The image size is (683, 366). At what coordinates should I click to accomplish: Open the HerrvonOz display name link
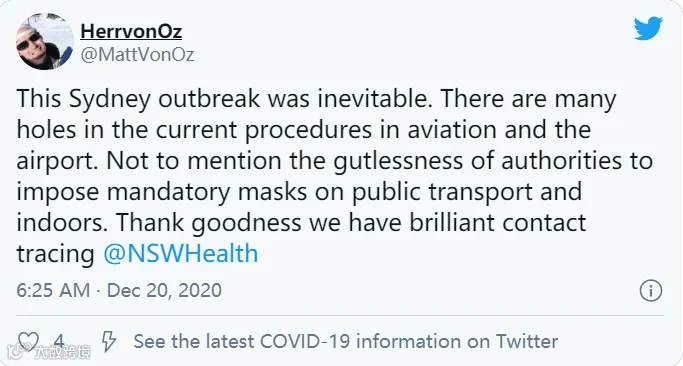[131, 31]
